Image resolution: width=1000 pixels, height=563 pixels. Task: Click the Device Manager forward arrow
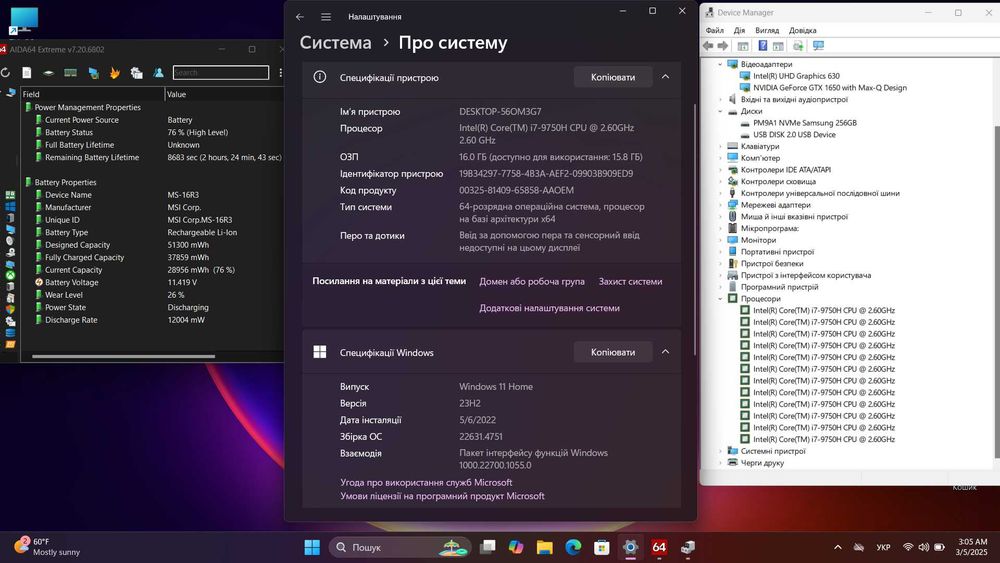(723, 46)
